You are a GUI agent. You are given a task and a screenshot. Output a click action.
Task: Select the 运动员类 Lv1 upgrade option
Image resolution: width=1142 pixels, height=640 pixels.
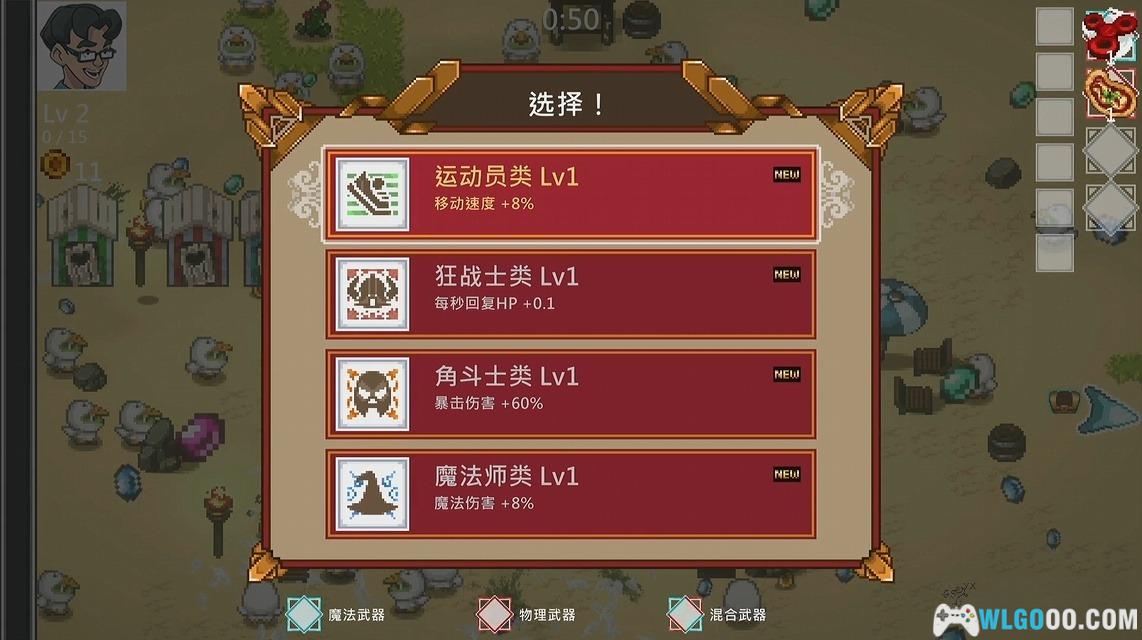coord(570,194)
